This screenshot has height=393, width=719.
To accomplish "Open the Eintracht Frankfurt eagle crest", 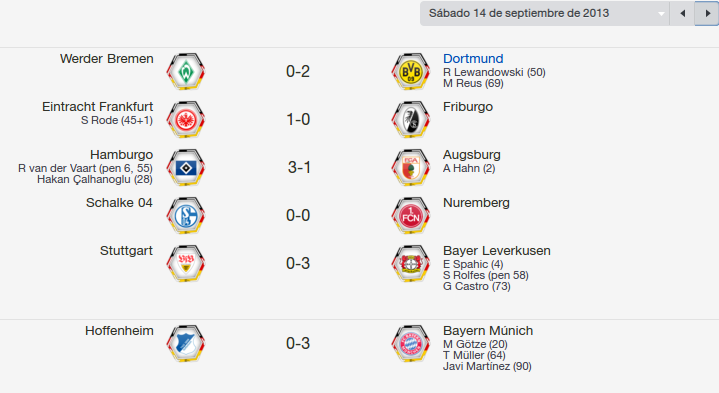I will (186, 120).
